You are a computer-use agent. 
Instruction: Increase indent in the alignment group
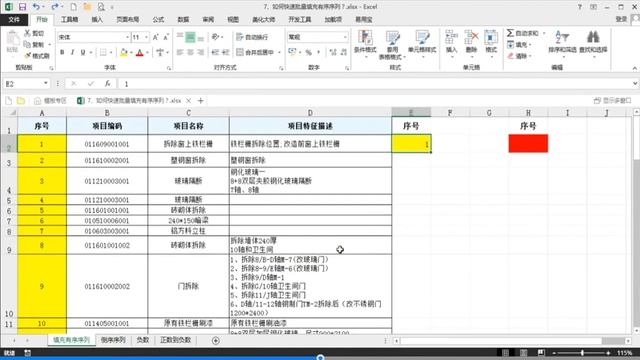(x=226, y=52)
